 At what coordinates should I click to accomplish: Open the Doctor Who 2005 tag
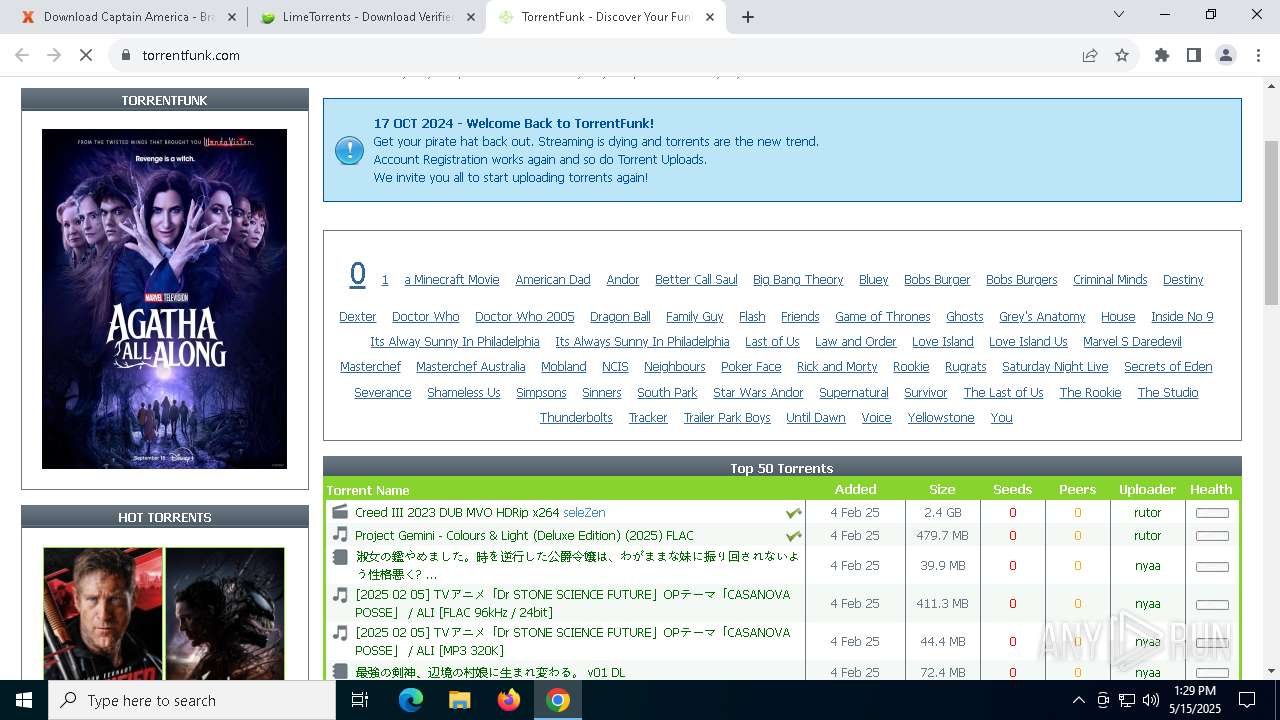(x=524, y=317)
